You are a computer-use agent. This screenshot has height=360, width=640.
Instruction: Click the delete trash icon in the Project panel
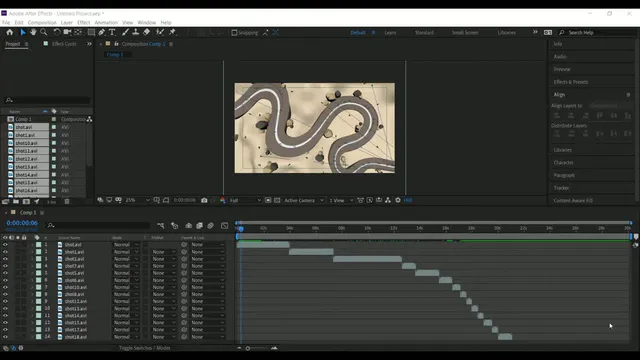pos(67,201)
